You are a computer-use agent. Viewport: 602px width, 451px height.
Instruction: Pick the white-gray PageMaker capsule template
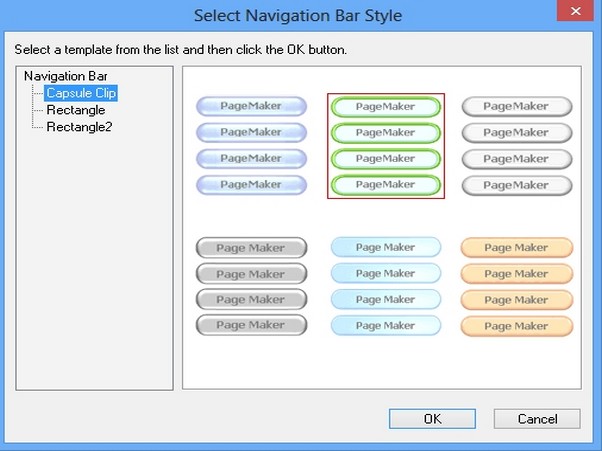[x=517, y=146]
